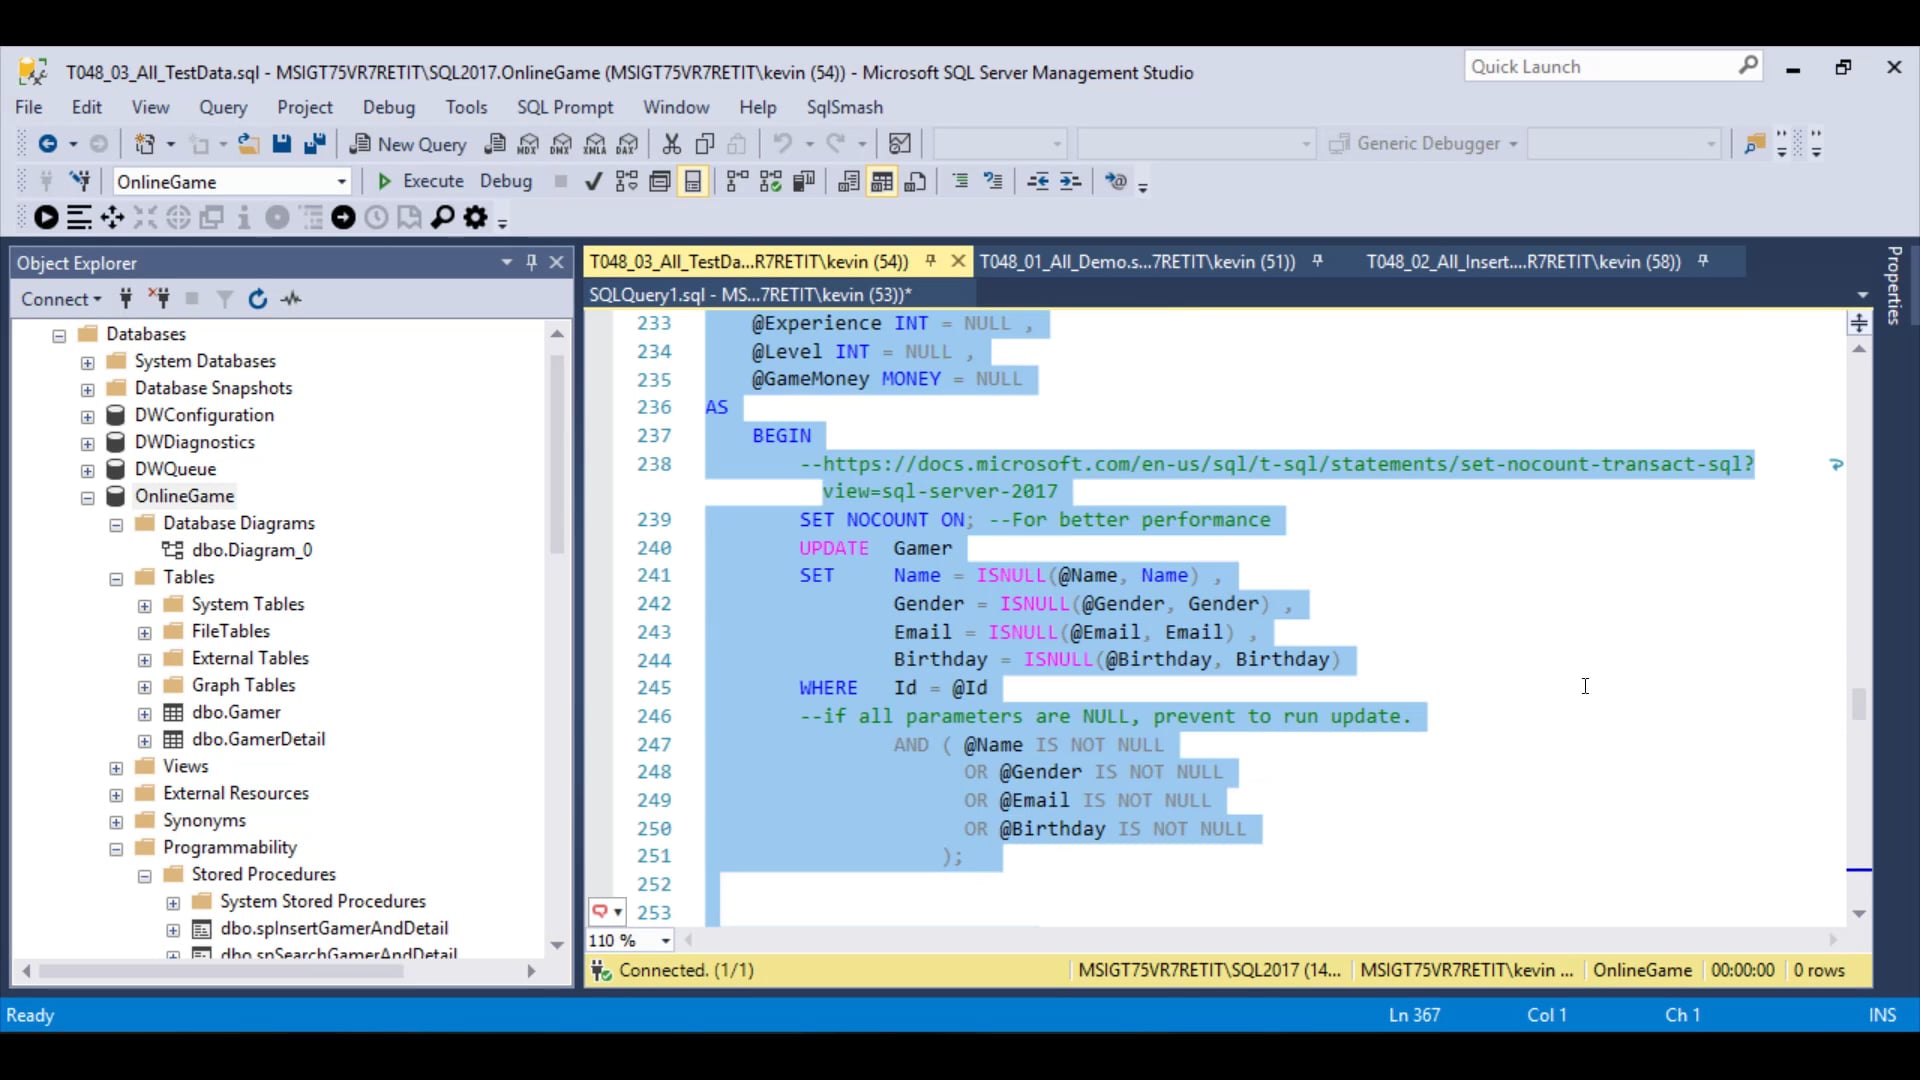
Task: Specify values for template parameters
Action: (1118, 181)
